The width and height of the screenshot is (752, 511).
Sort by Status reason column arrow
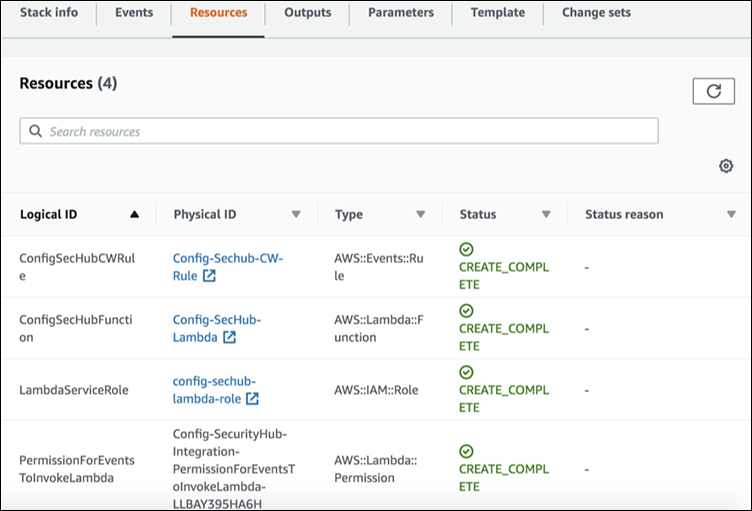(x=731, y=214)
